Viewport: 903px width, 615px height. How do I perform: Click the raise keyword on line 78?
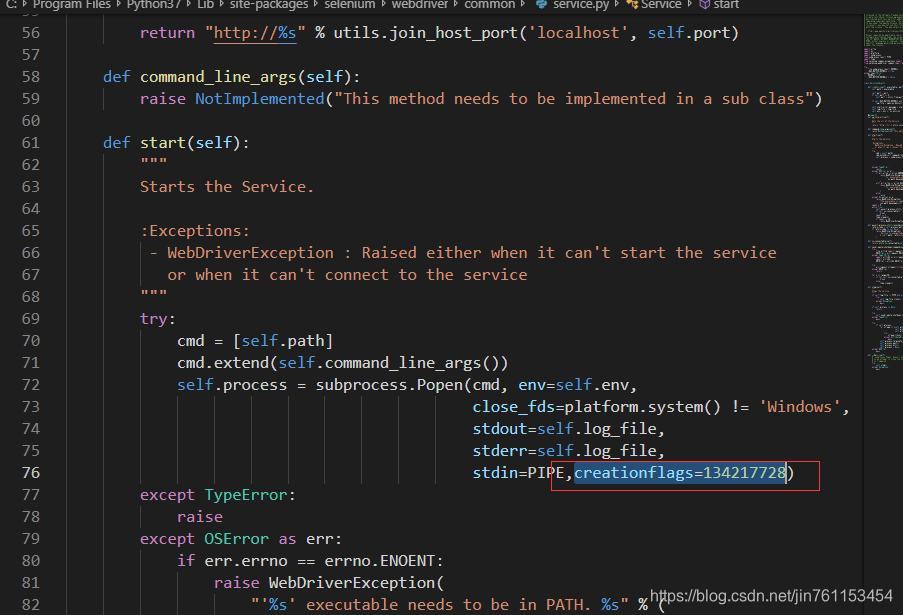tap(199, 517)
